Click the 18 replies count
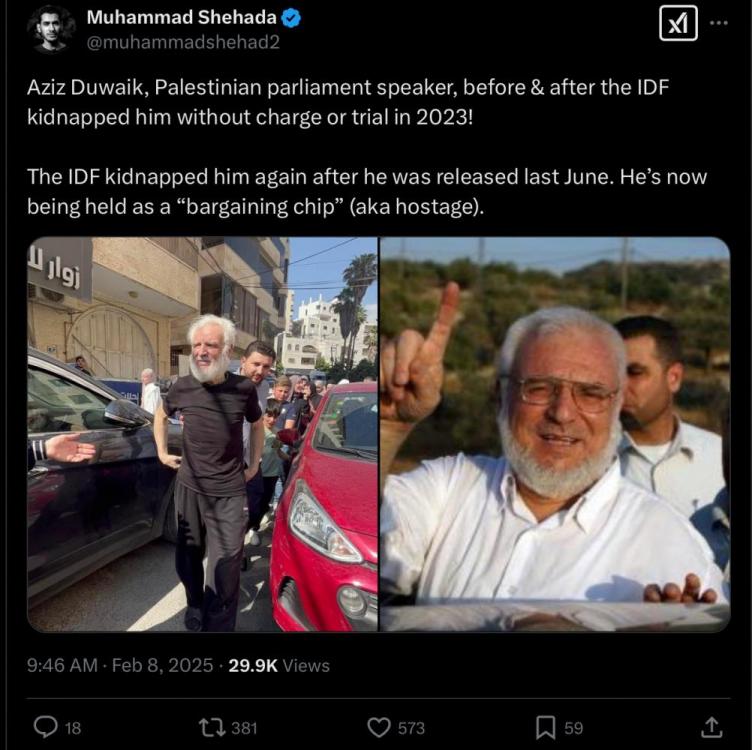The height and width of the screenshot is (750, 752). click(x=73, y=728)
